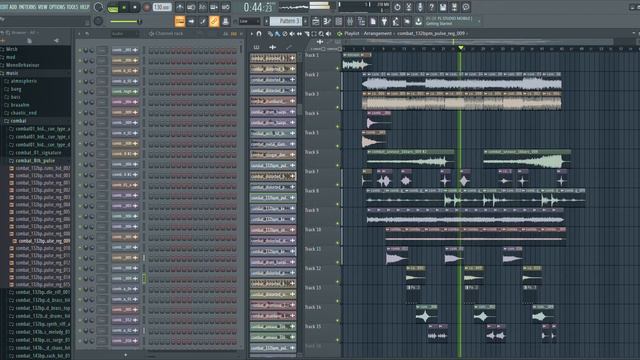Toggle the metronome icon
This screenshot has width=640, height=360.
[x=180, y=7]
